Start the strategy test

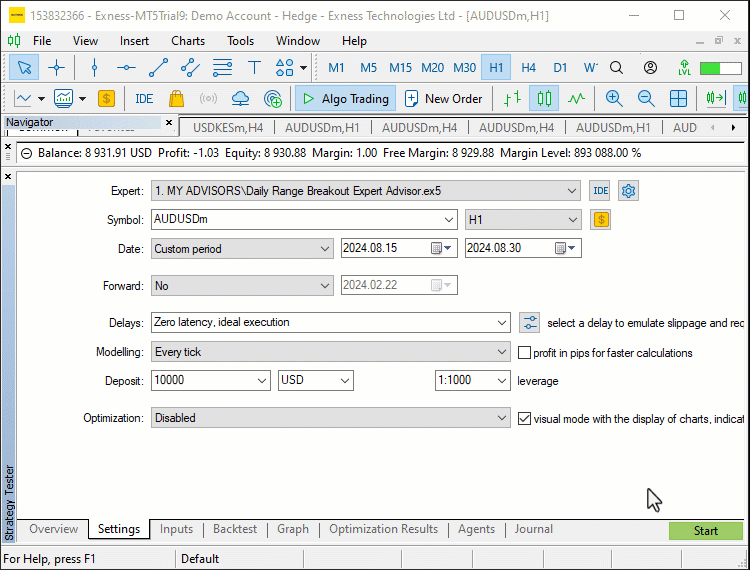pos(706,531)
